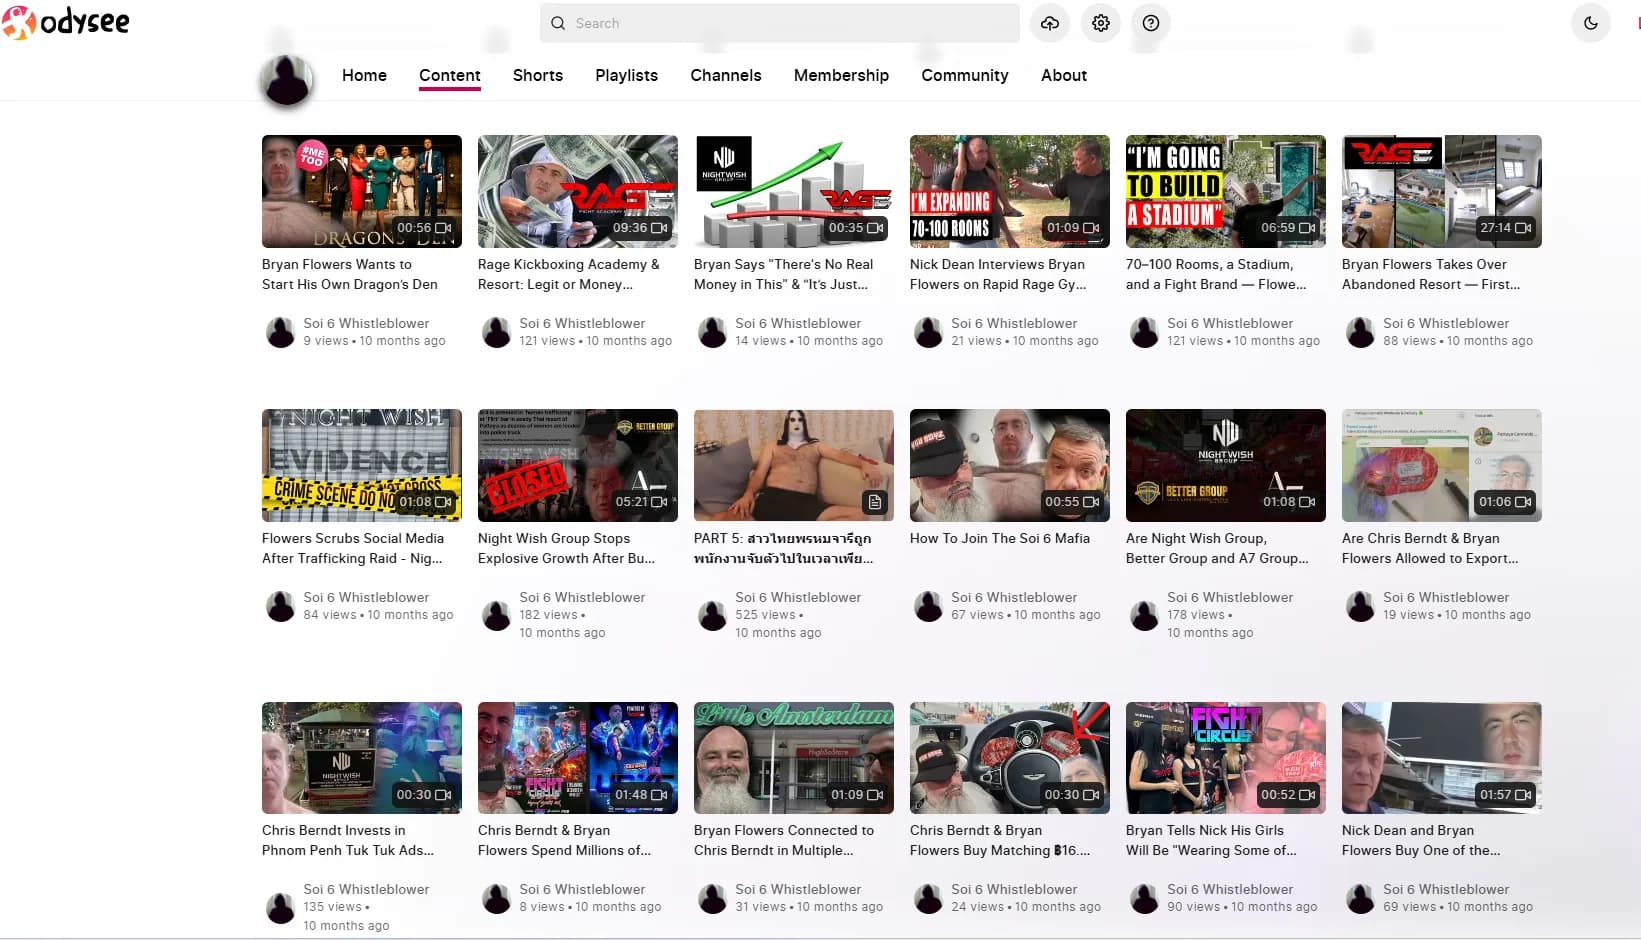The height and width of the screenshot is (940, 1641).
Task: Click title Bryan Tells Nick His Girls
Action: click(x=1211, y=840)
